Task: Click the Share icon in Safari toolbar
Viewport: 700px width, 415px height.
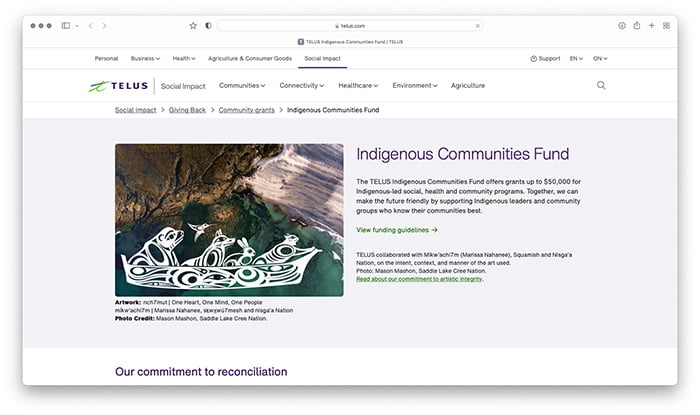Action: pyautogui.click(x=637, y=25)
